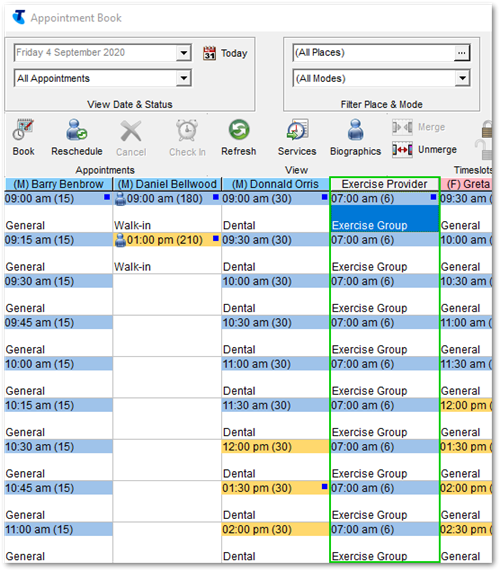Click the Unmerge label
Image resolution: width=500 pixels, height=571 pixels.
pos(437,150)
